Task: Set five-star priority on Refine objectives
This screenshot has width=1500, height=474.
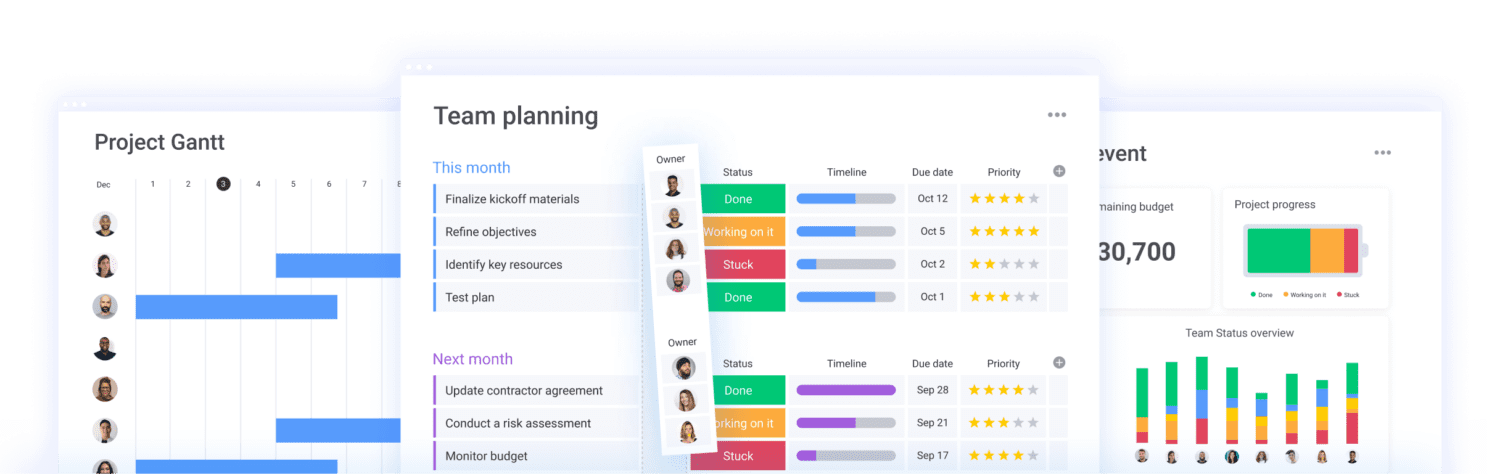Action: [x=1003, y=231]
